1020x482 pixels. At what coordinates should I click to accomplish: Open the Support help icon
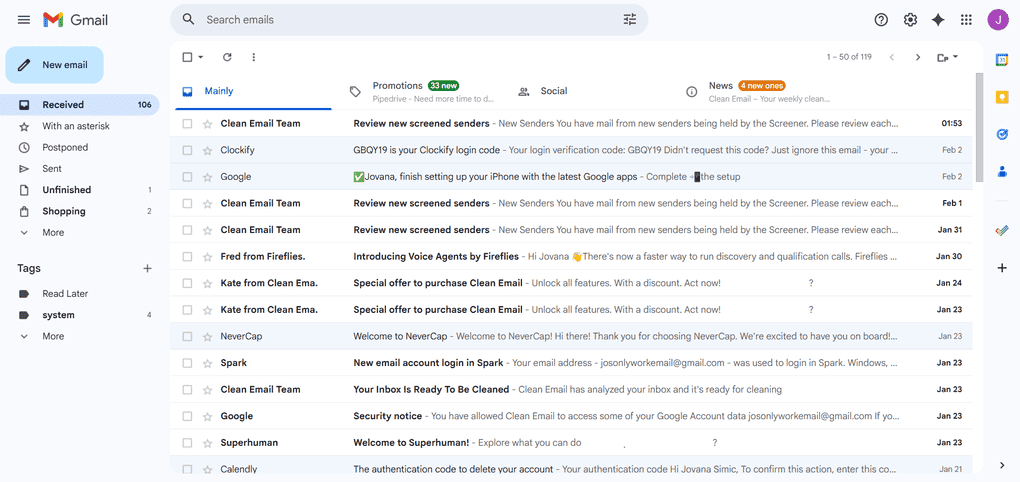(x=881, y=20)
